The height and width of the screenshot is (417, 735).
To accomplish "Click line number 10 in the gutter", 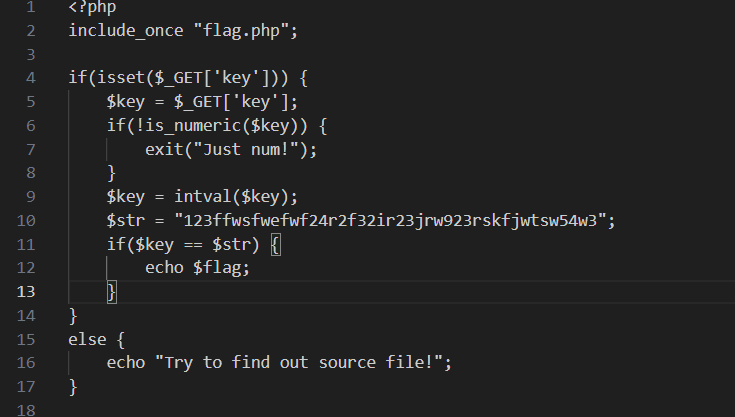I will click(25, 220).
